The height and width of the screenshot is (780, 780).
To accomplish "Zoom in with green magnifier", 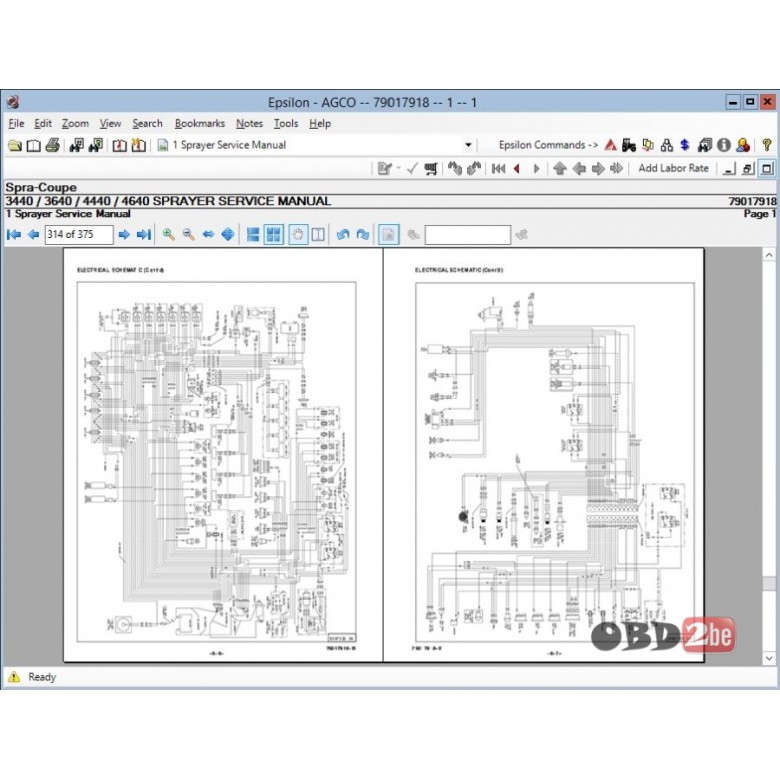I will tap(169, 234).
